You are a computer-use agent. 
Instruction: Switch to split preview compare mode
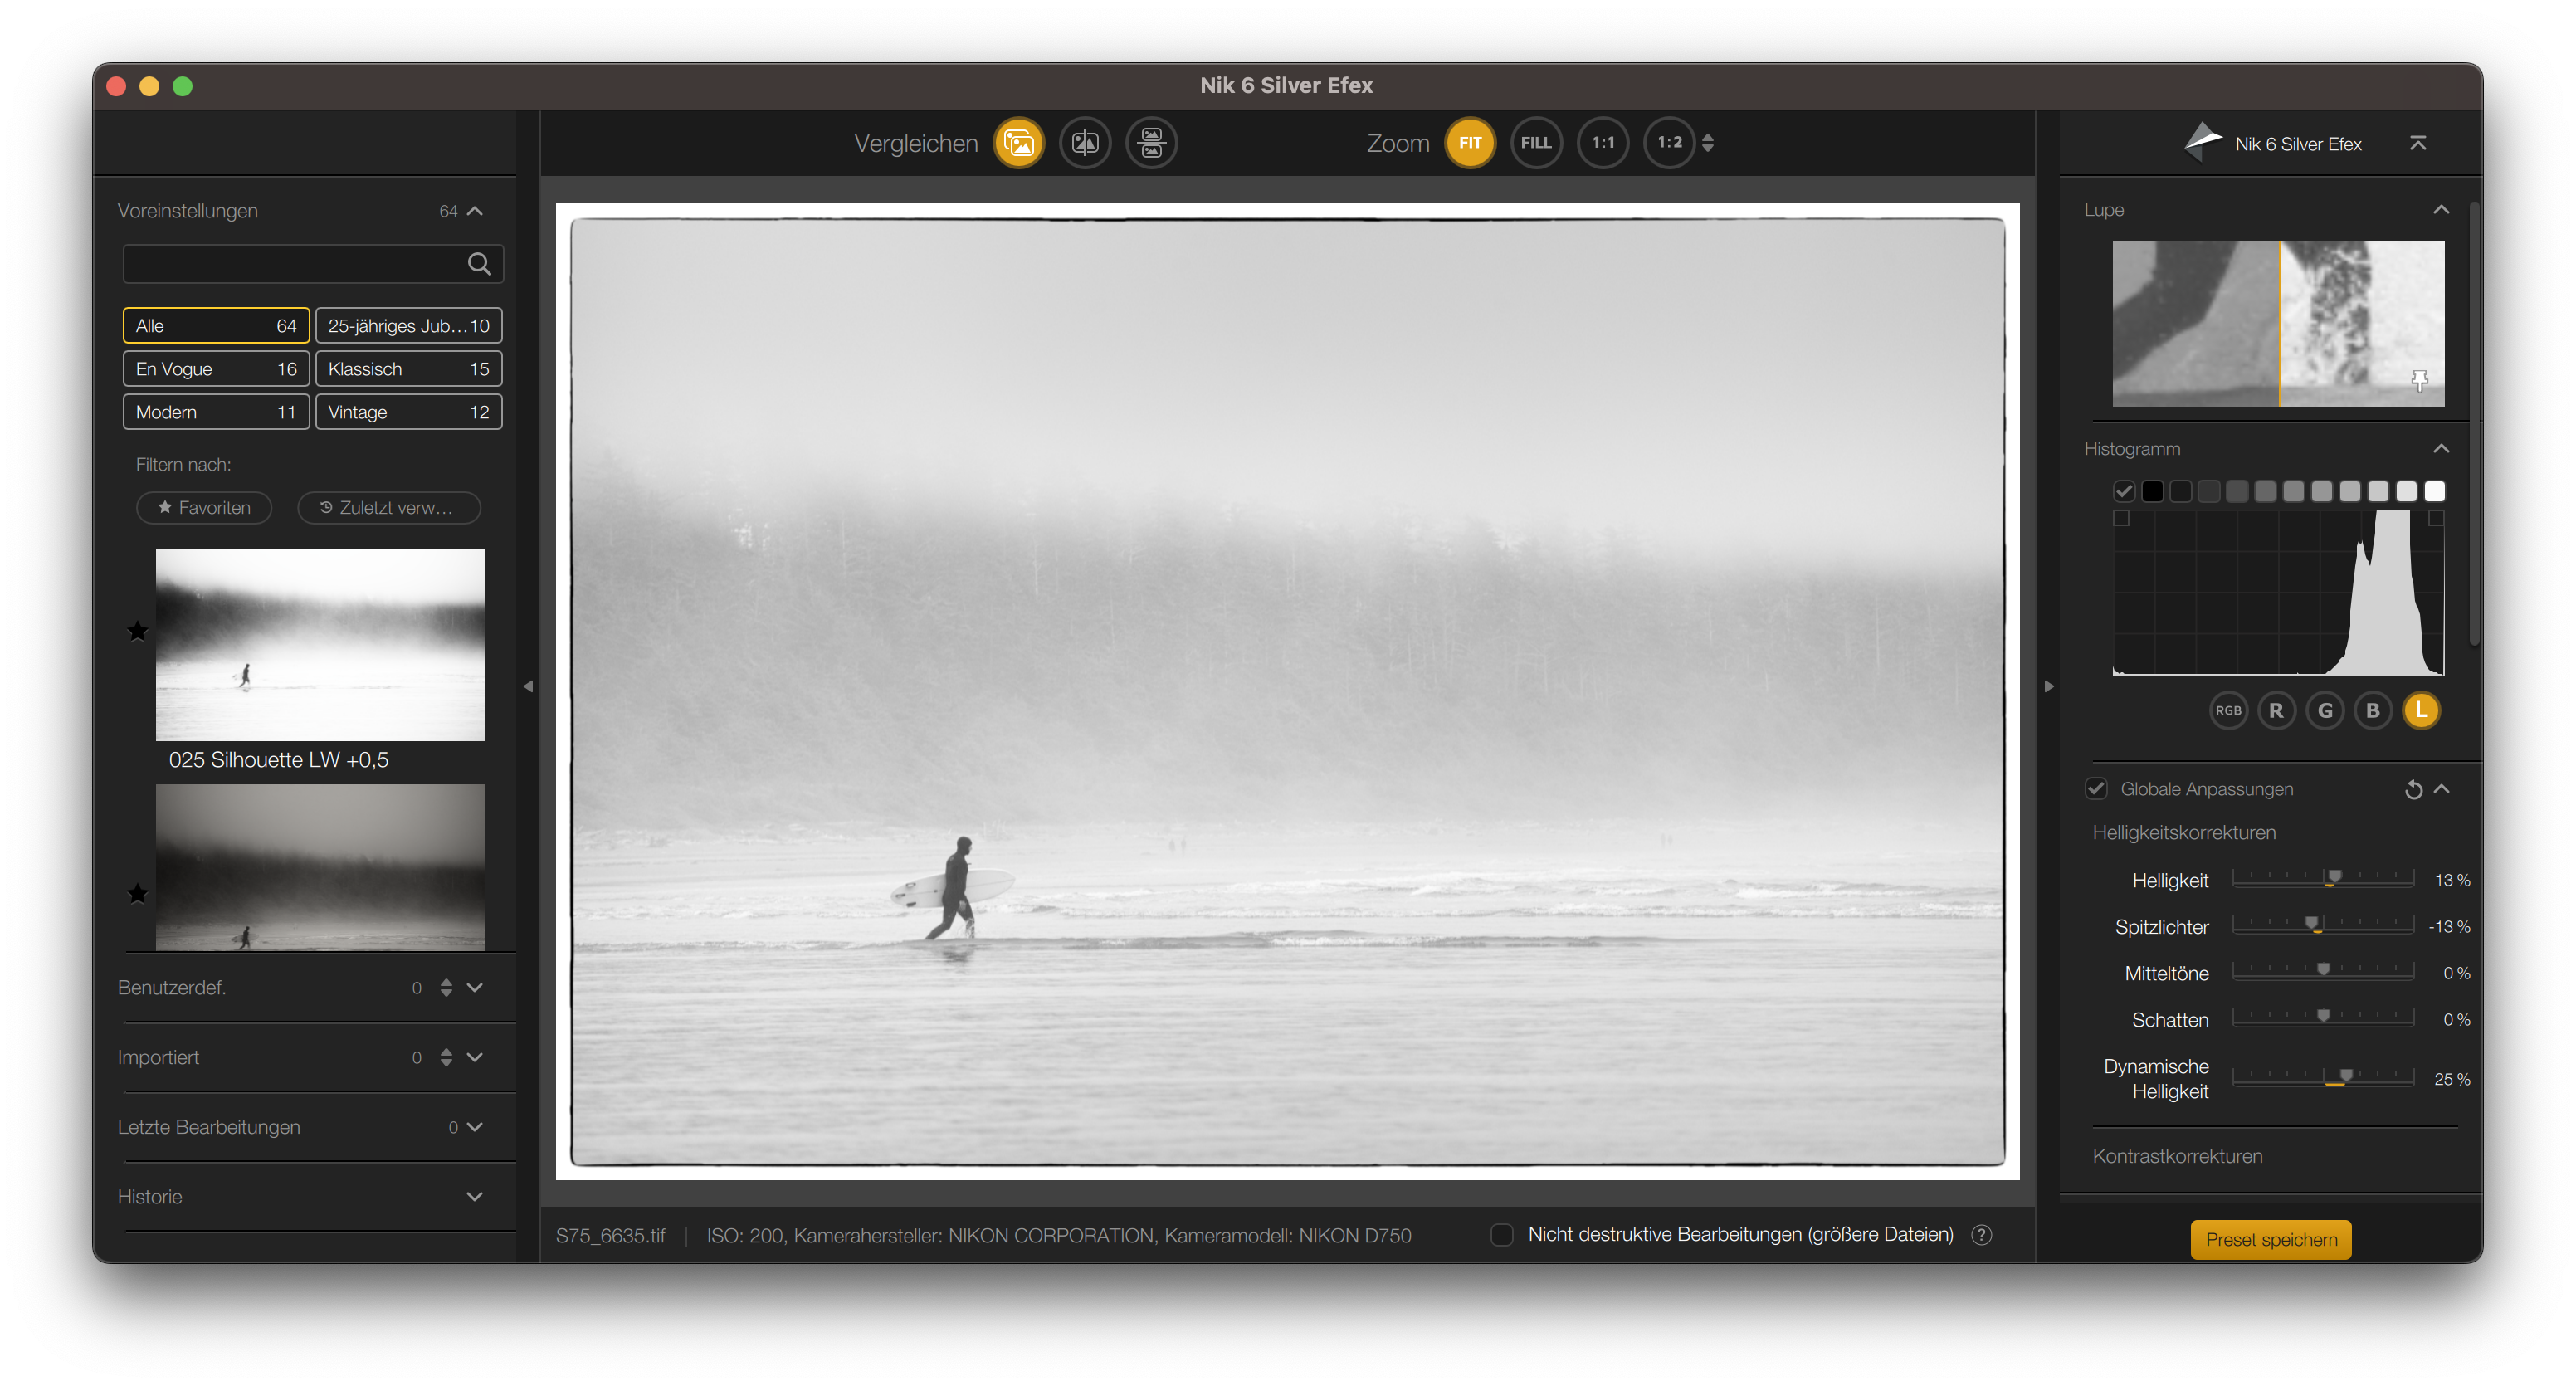pyautogui.click(x=1085, y=143)
